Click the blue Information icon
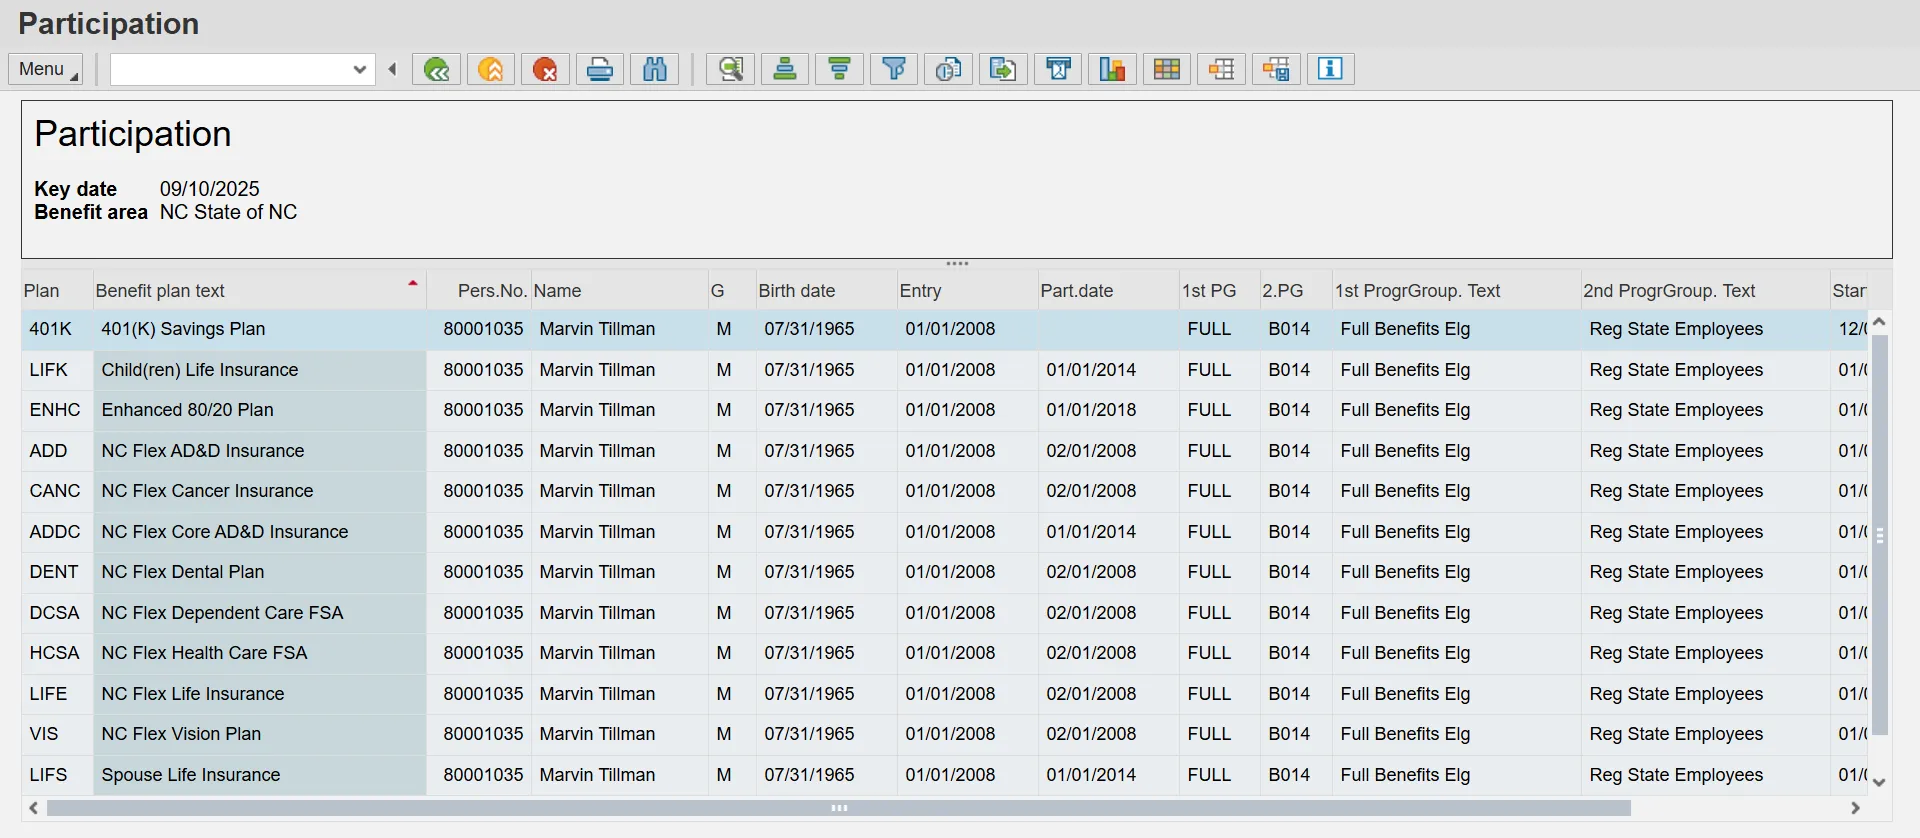Viewport: 1920px width, 838px height. click(x=1330, y=69)
